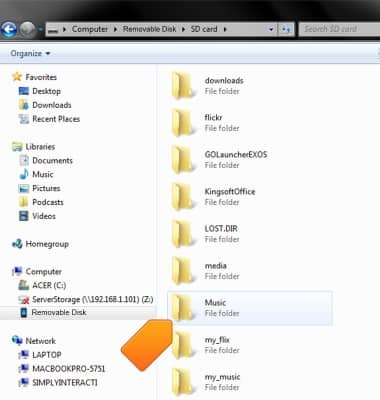Click the ACER (C:) drive icon
The width and height of the screenshot is (380, 400).
(x=24, y=285)
